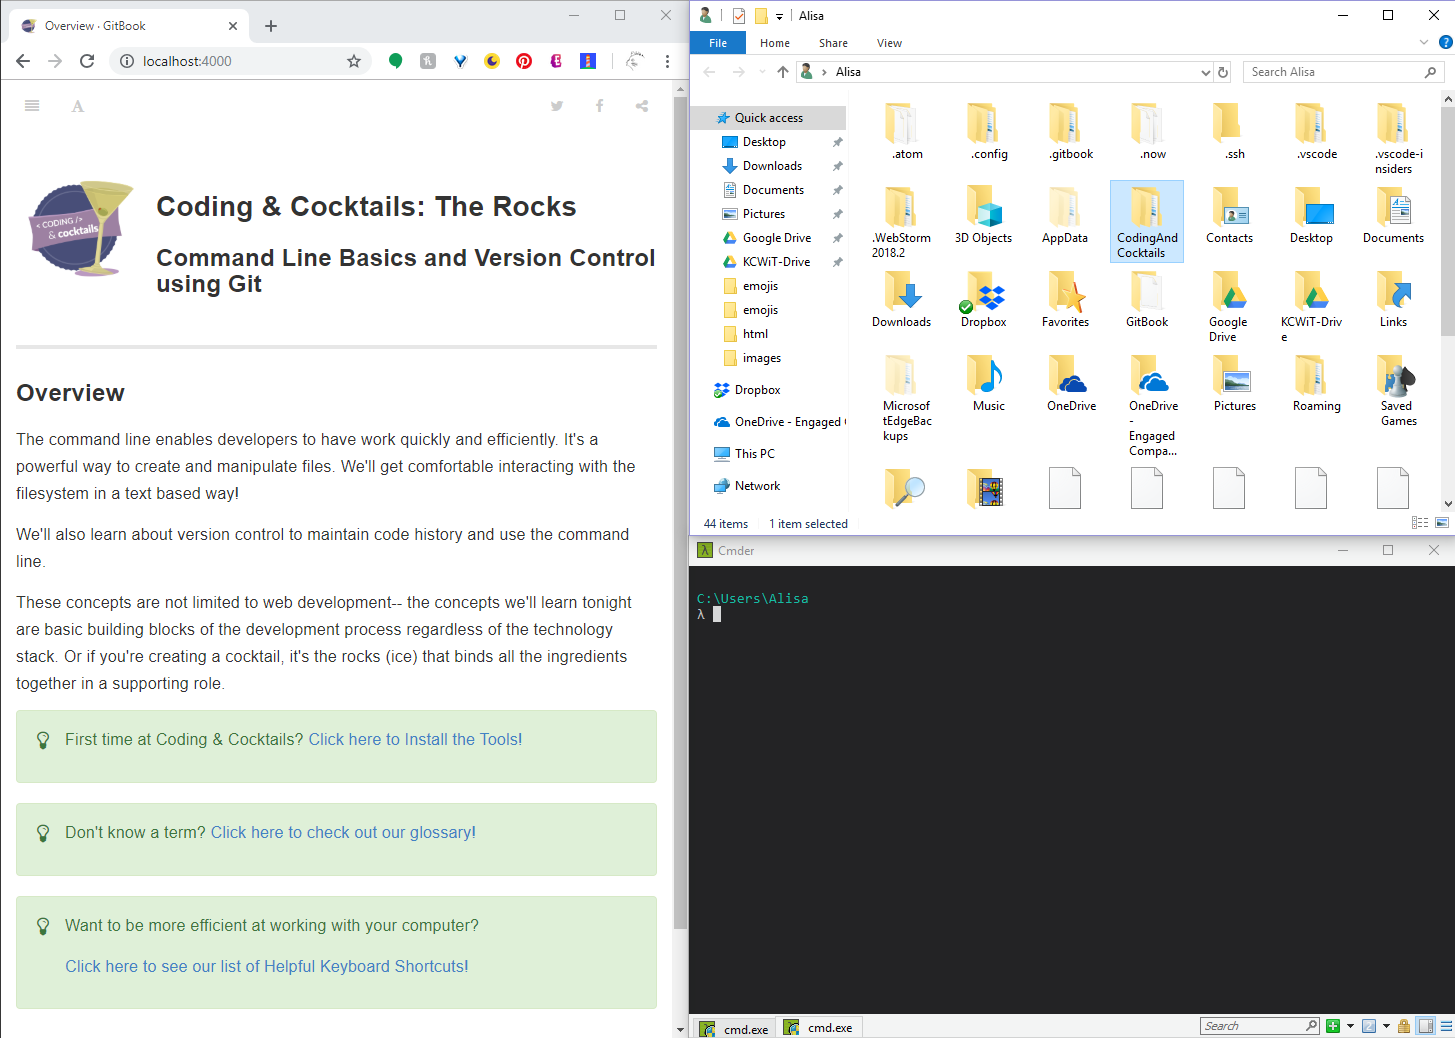Switch Explorer to large icons view
Screen dimensions: 1455x1038
click(x=1442, y=523)
